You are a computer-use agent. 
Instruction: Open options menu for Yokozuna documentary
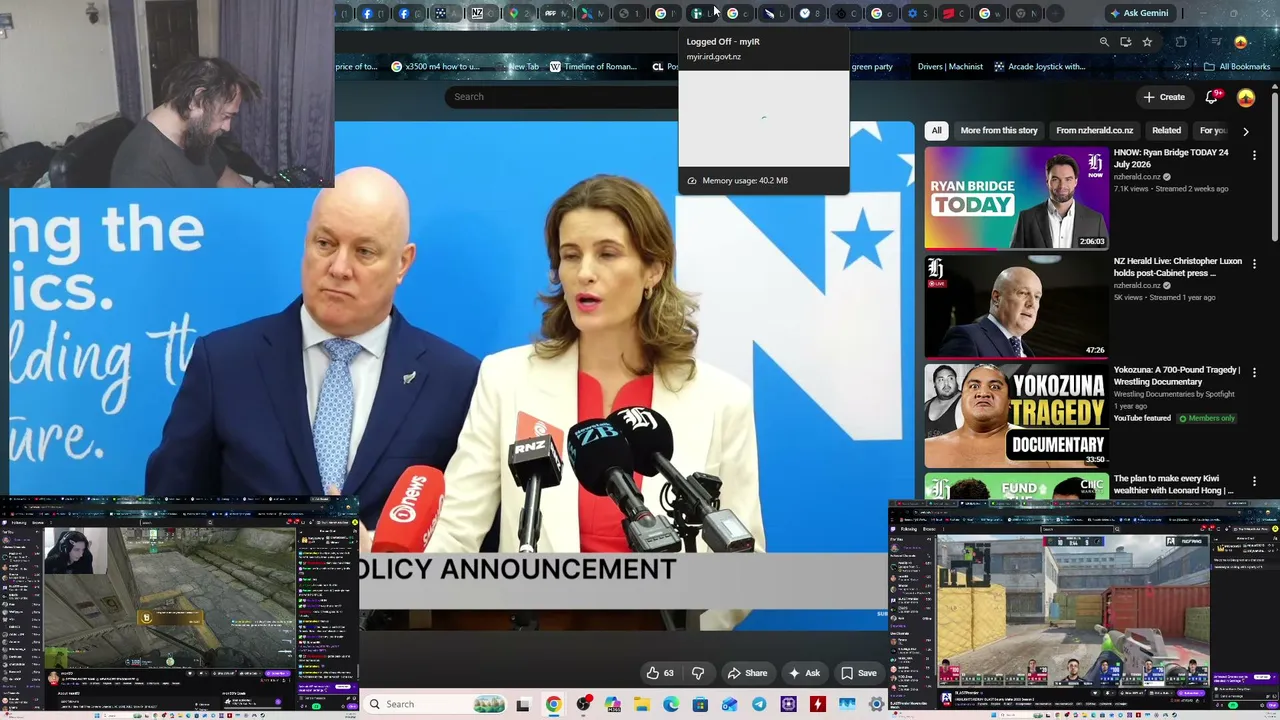coord(1254,372)
